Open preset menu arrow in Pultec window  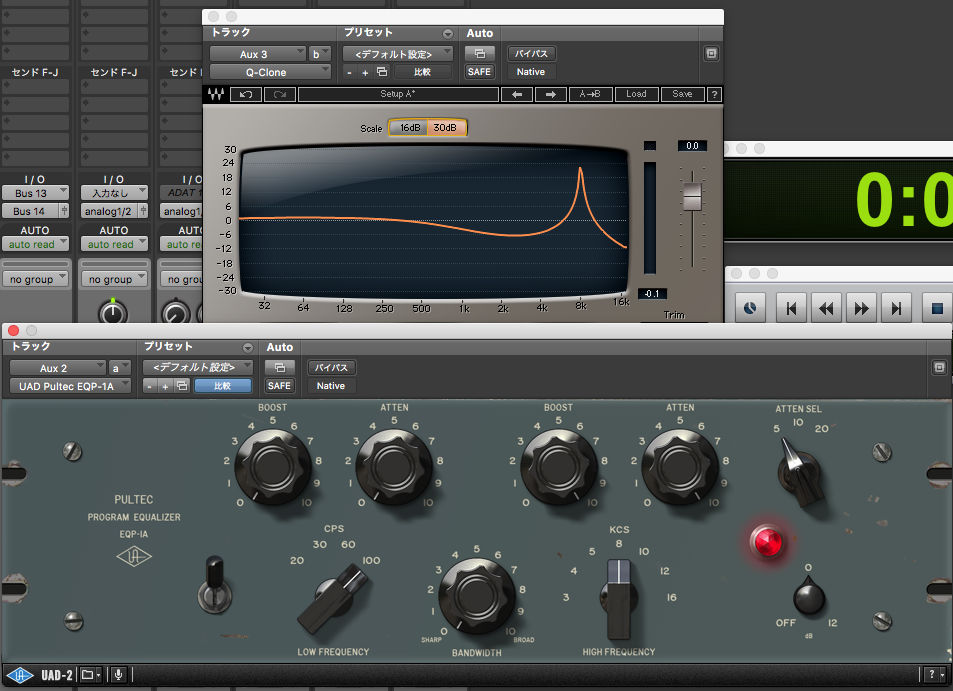248,348
